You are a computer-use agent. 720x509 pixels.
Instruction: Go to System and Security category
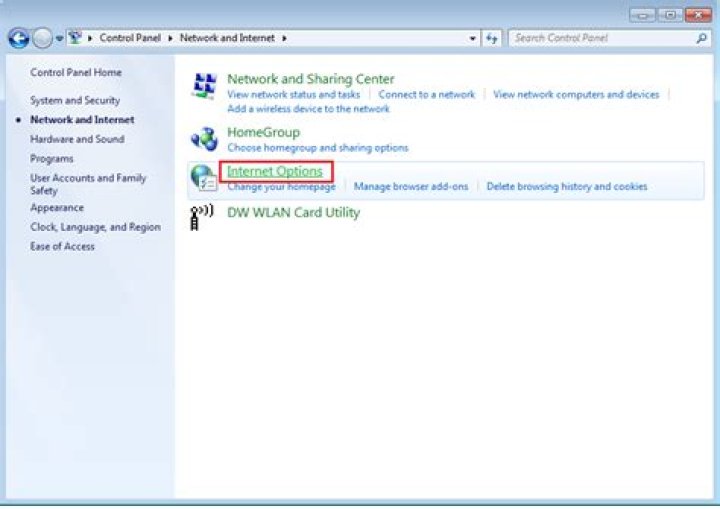coord(75,100)
